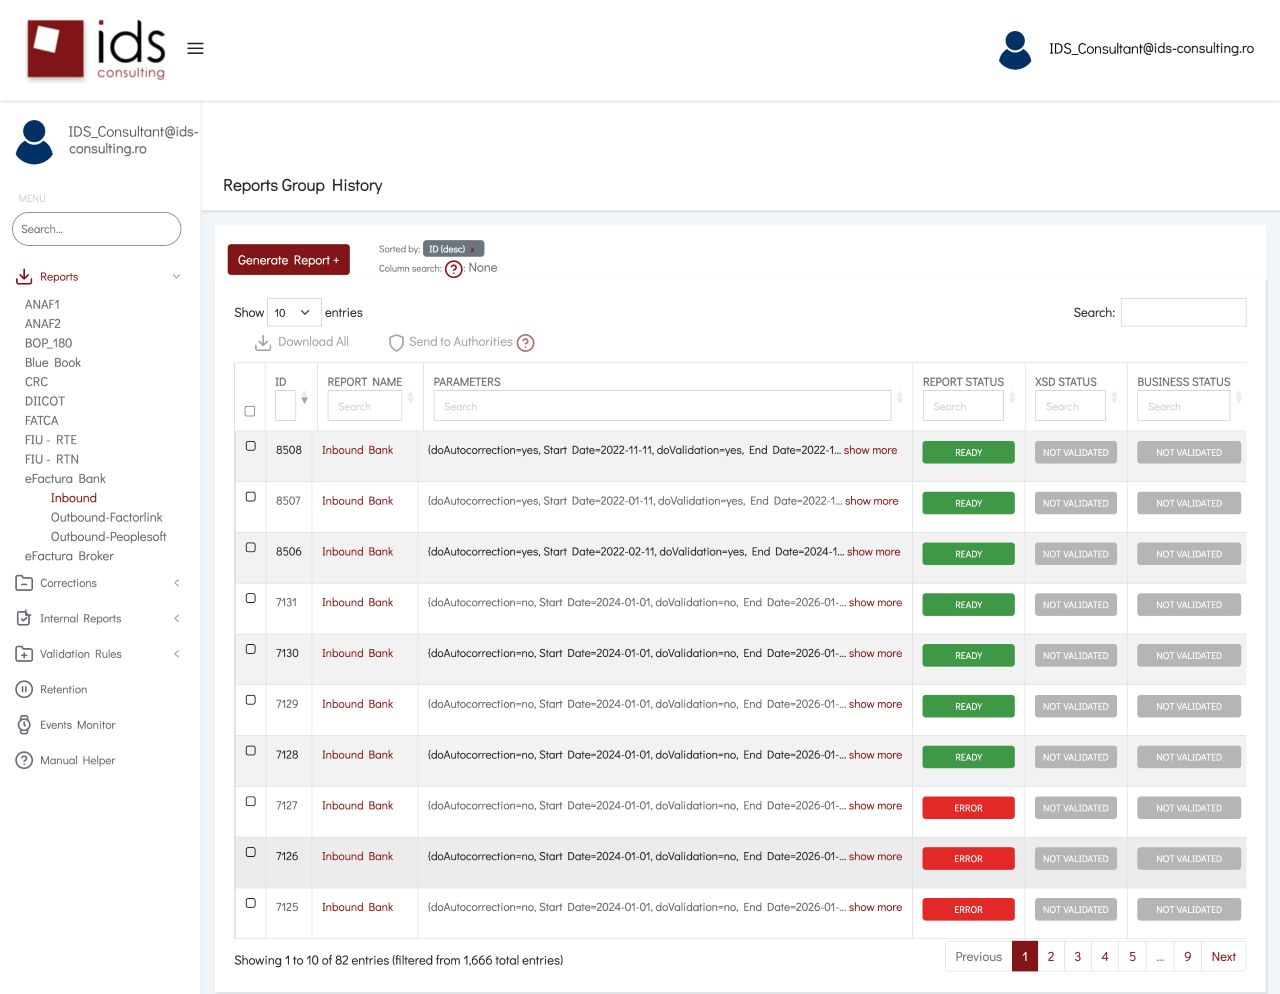This screenshot has height=994, width=1280.
Task: Open the eFactura Broker item
Action: [69, 556]
